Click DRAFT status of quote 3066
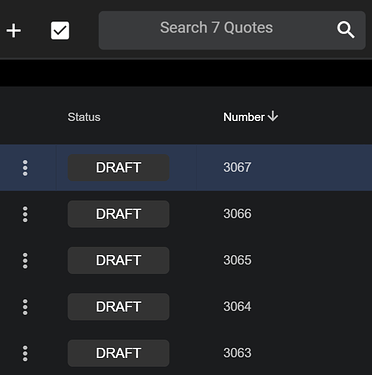The image size is (372, 375). [118, 214]
